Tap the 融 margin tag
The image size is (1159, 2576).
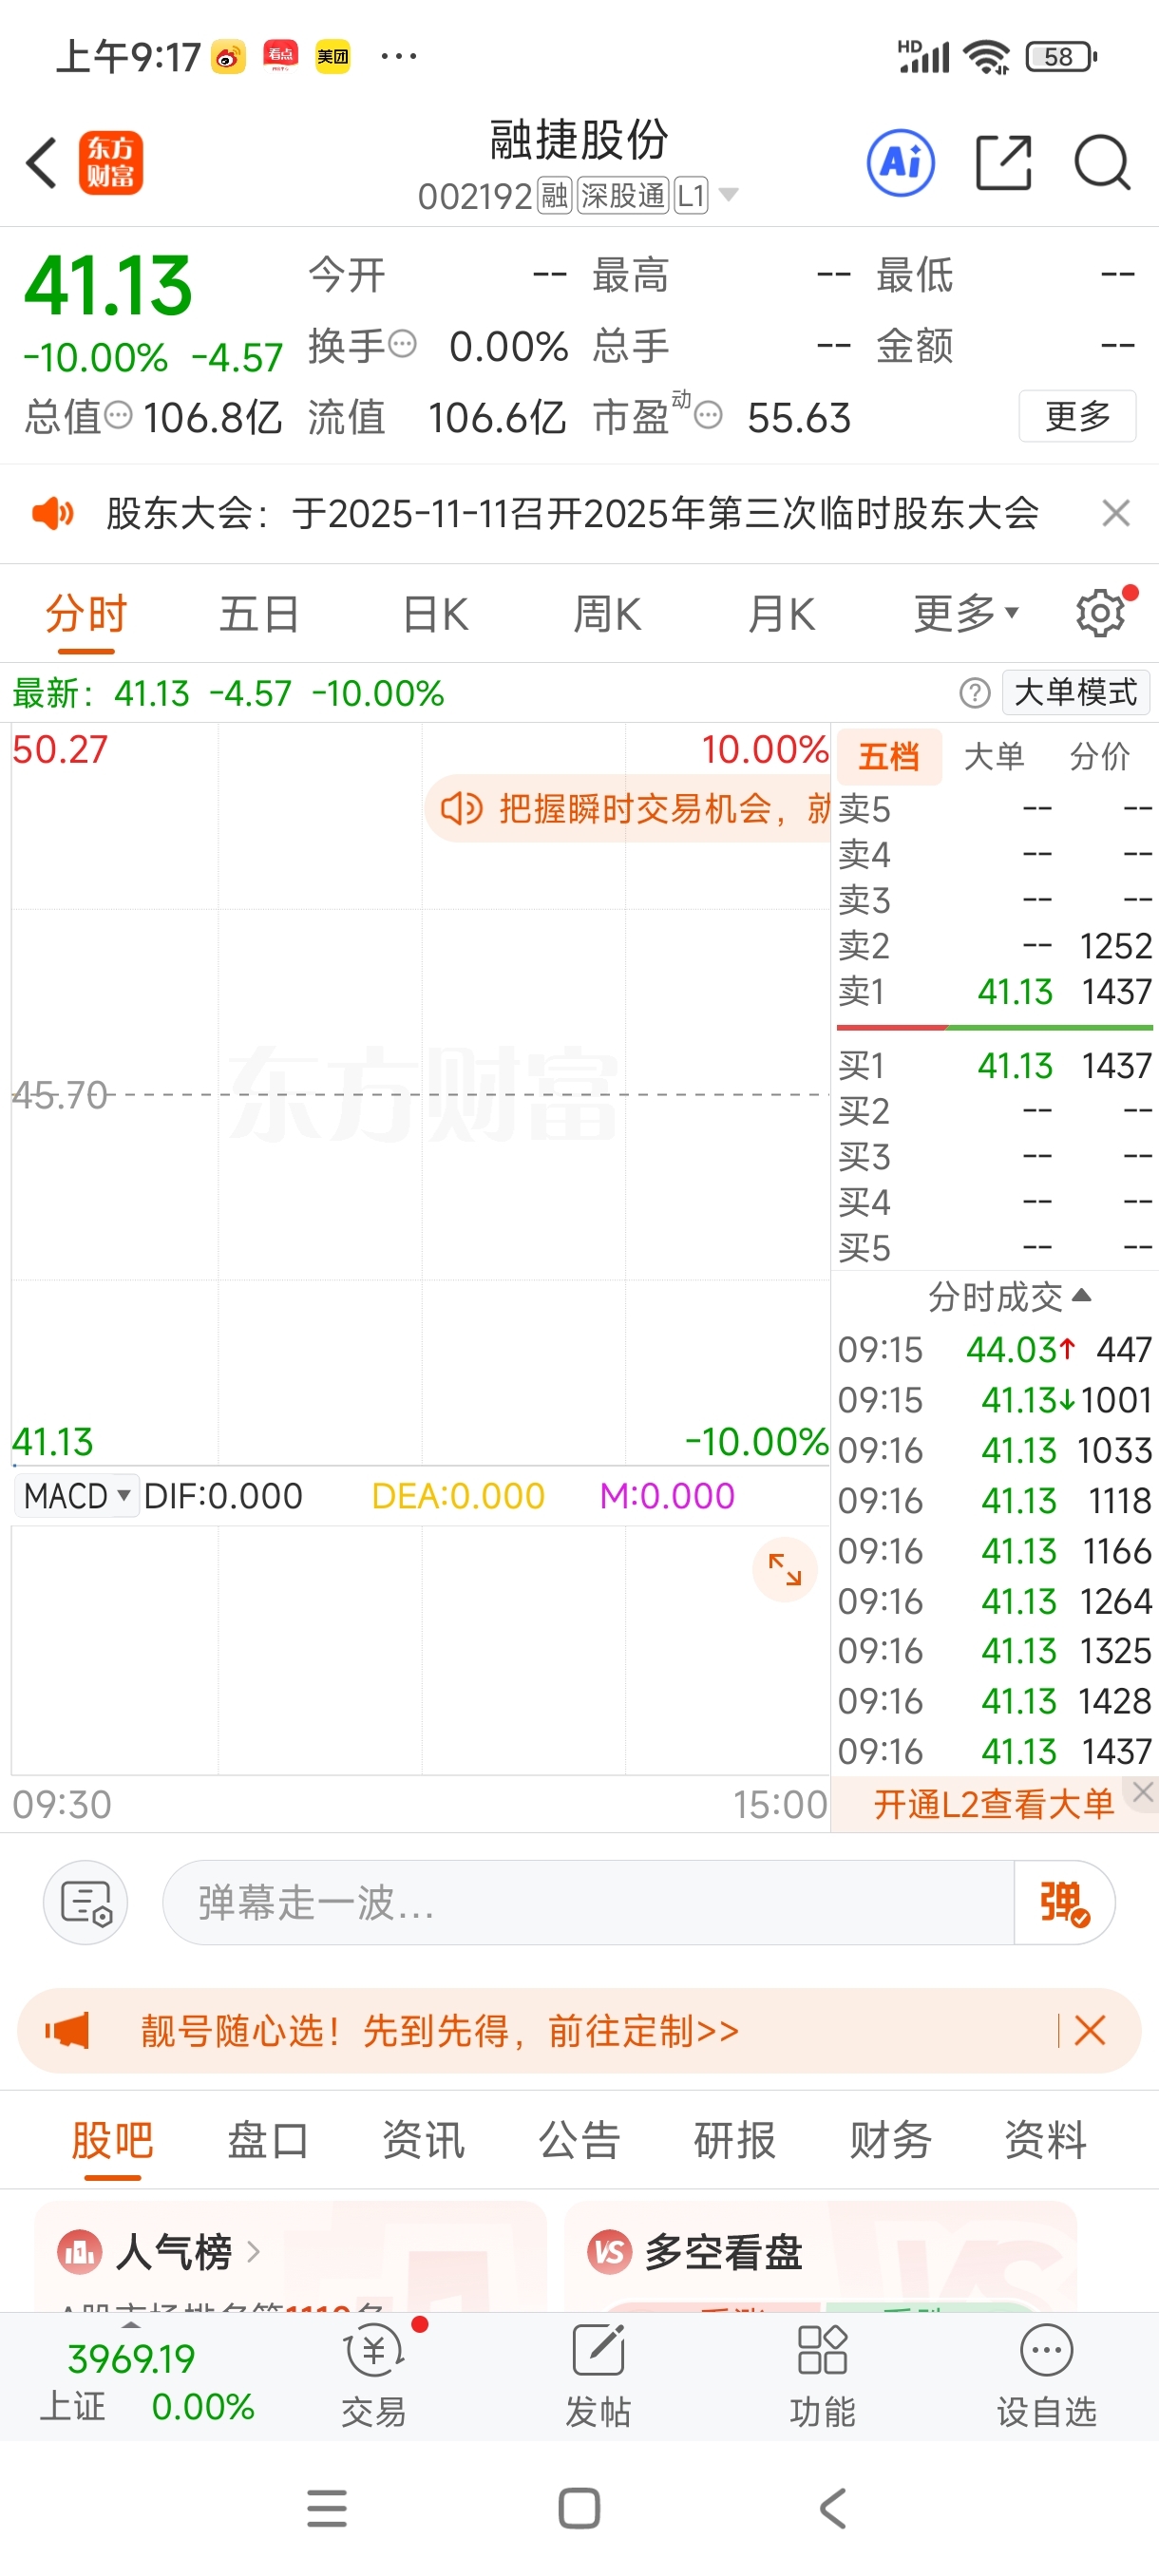coord(554,195)
